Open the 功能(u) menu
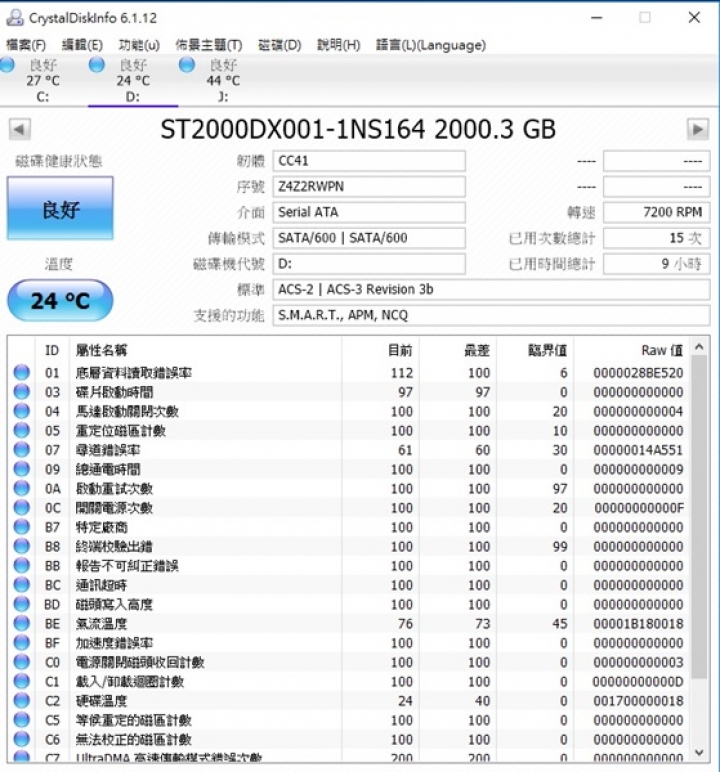The image size is (720, 772). (x=139, y=45)
